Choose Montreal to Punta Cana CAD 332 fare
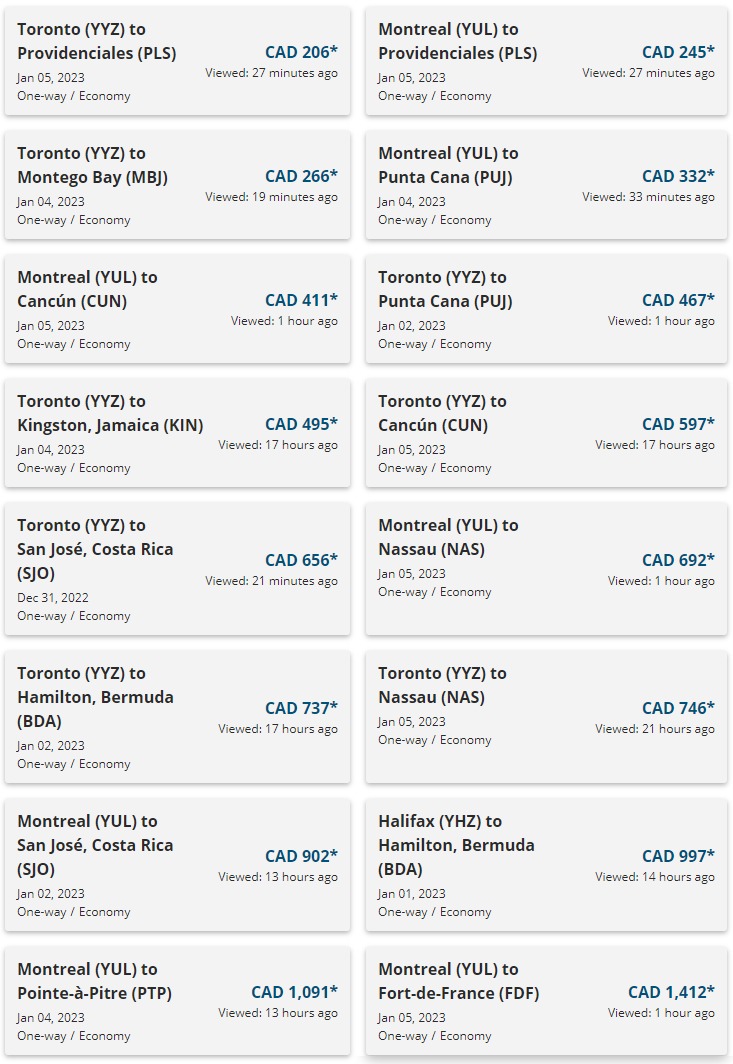Image resolution: width=733 pixels, height=1064 pixels. [546, 185]
